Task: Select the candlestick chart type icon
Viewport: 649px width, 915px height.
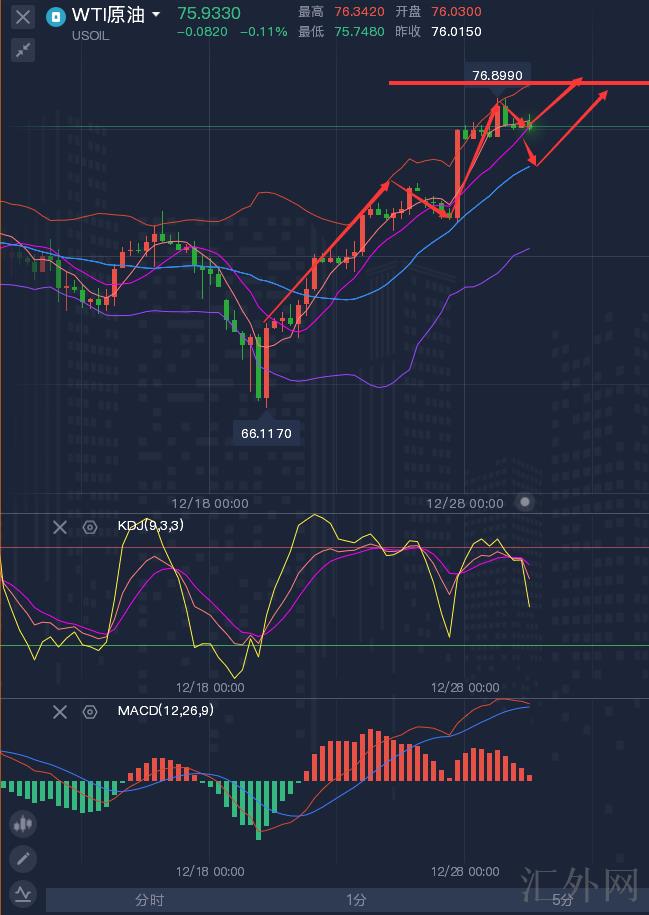Action: 22,825
